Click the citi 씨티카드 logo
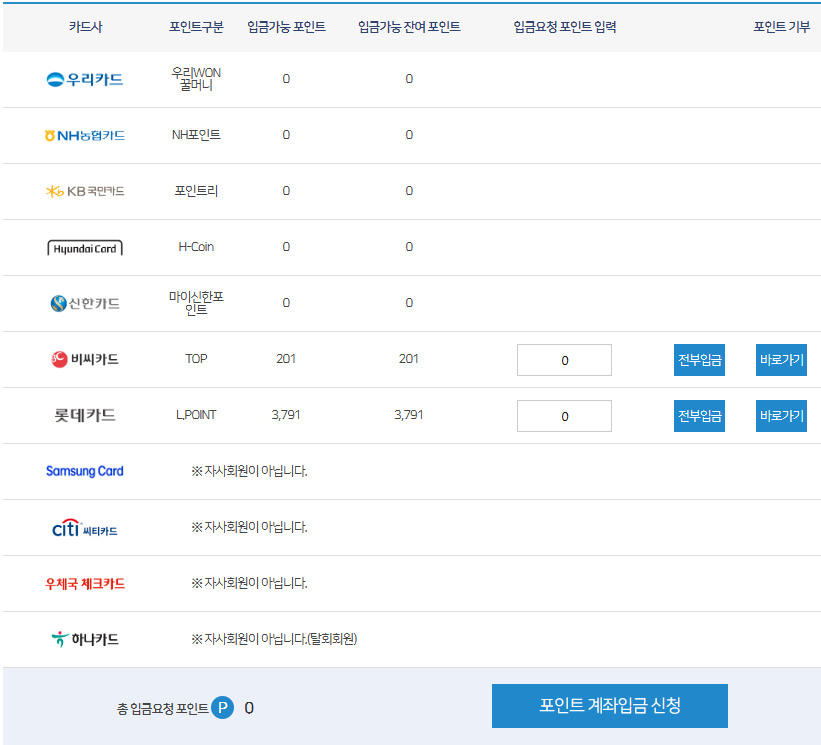The height and width of the screenshot is (745, 821). (x=85, y=528)
